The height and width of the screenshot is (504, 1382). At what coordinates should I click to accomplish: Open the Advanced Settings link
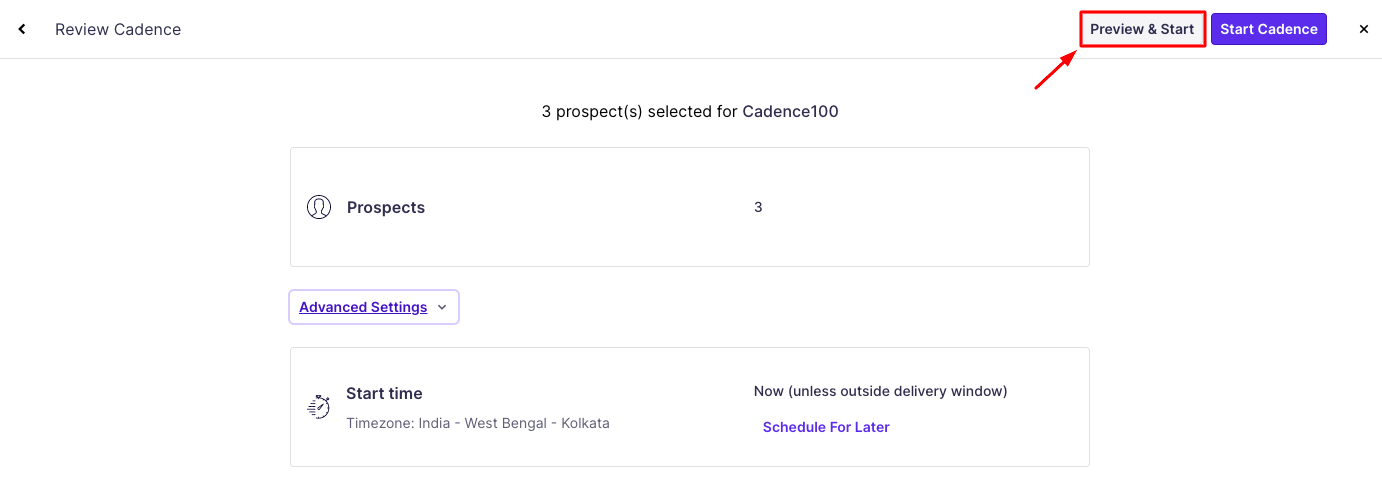pyautogui.click(x=363, y=307)
